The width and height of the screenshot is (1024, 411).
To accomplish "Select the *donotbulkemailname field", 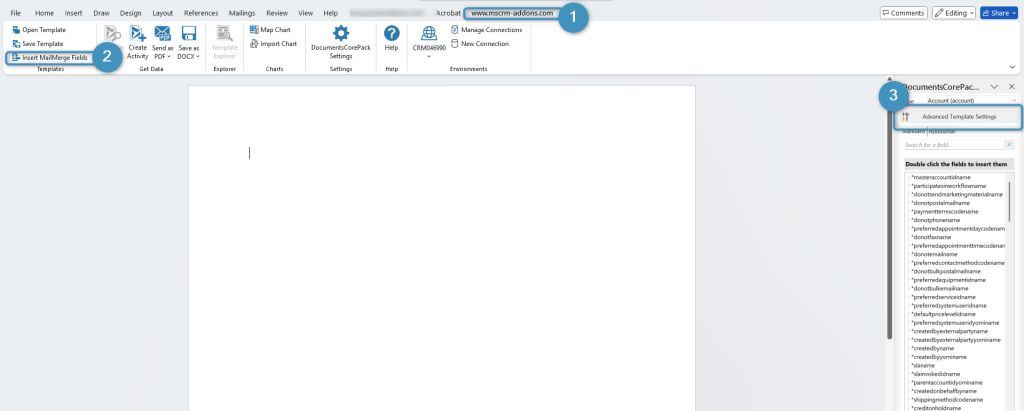I will [x=942, y=288].
